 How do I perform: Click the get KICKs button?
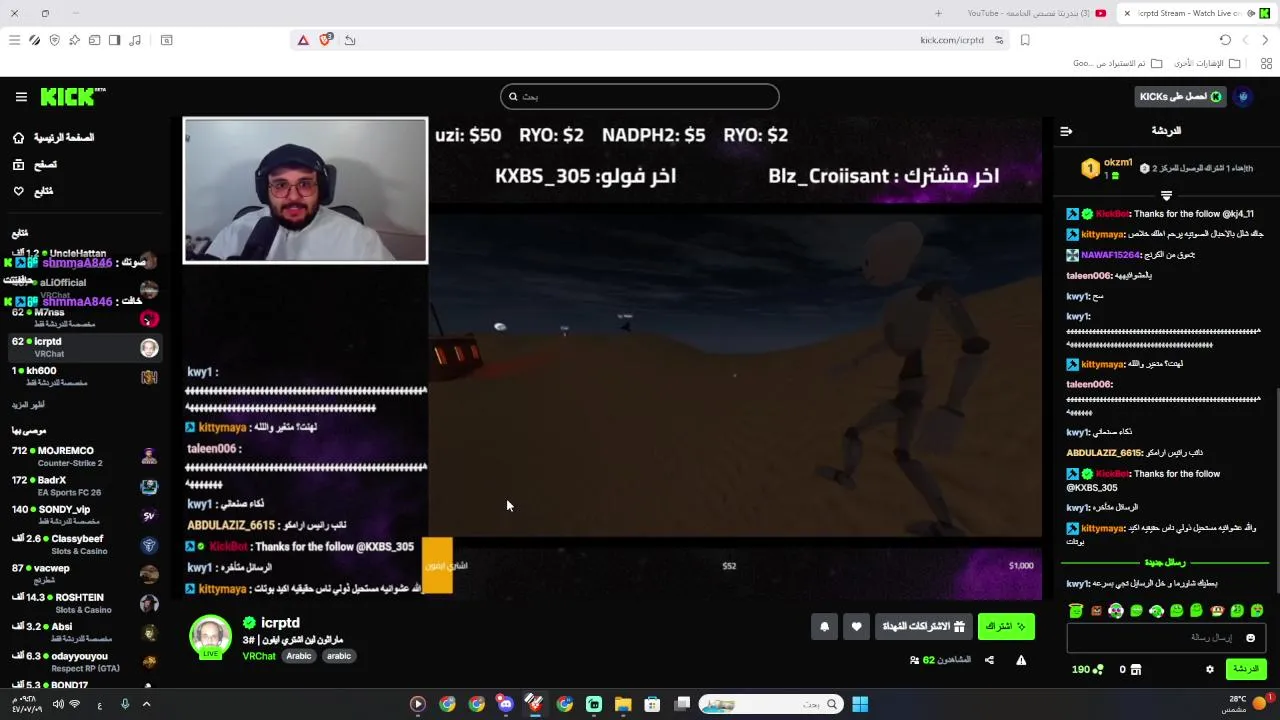click(1181, 97)
